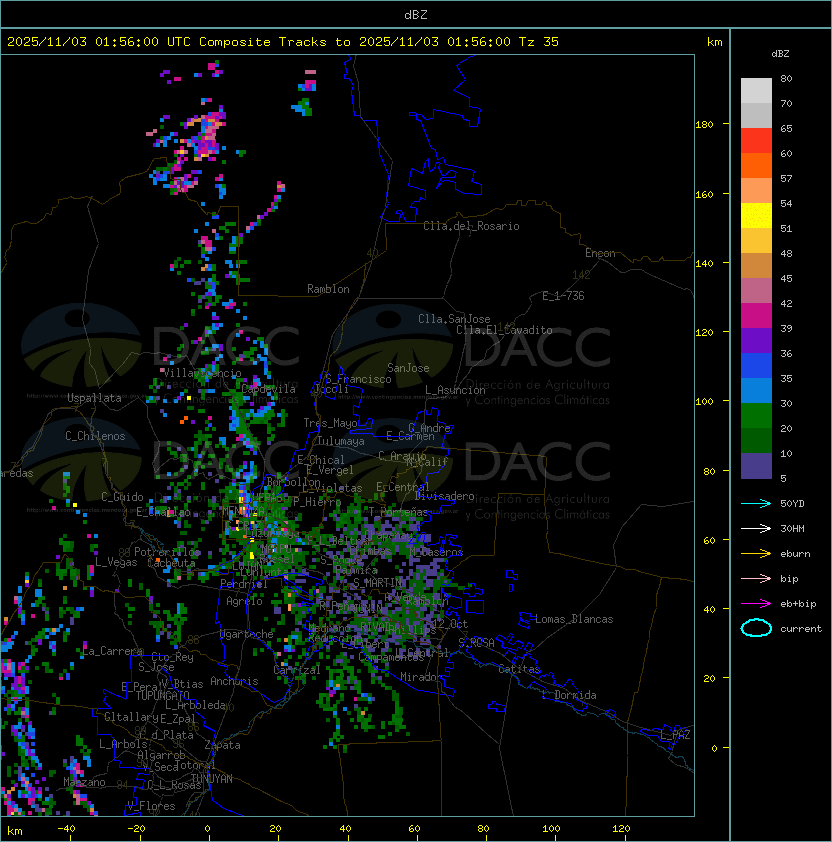Click the 'TUNUYAN' place label

[212, 779]
